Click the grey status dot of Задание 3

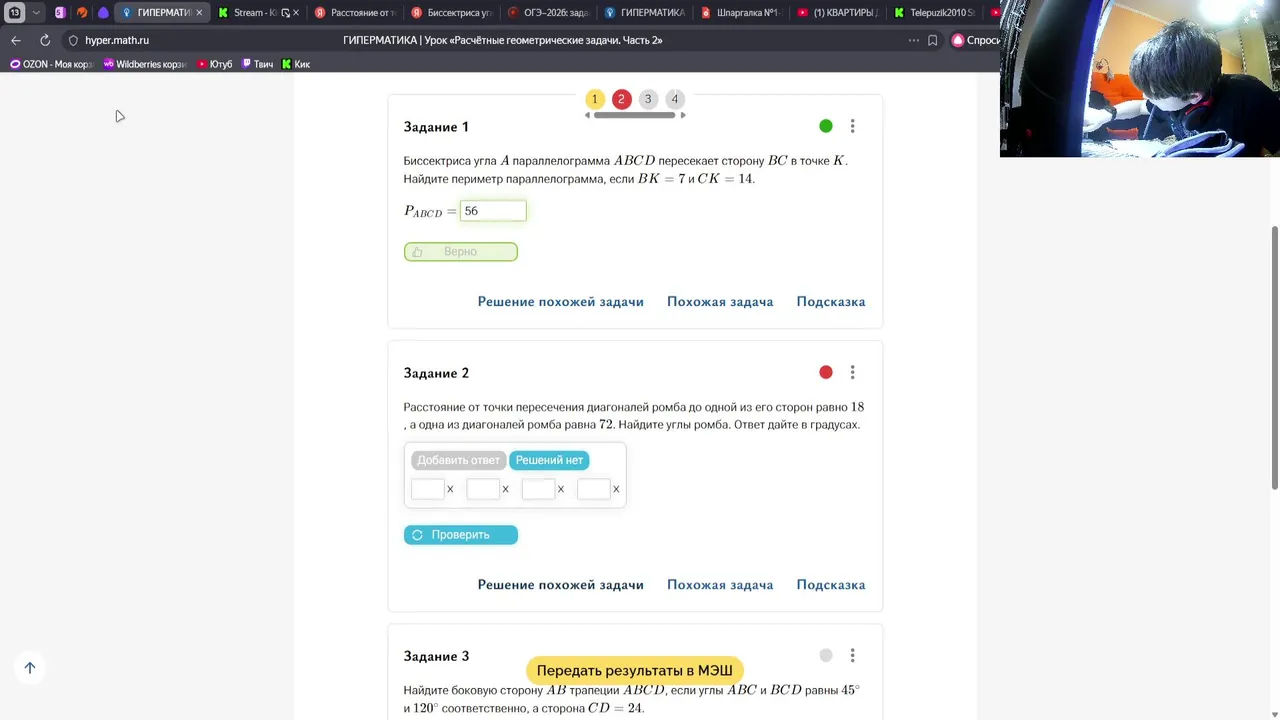tap(826, 655)
